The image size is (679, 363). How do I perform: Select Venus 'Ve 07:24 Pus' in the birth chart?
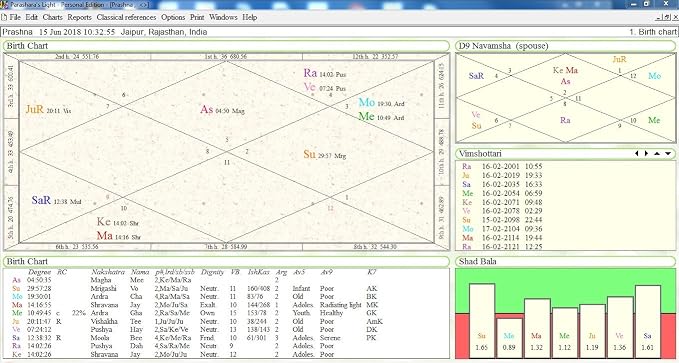point(325,87)
